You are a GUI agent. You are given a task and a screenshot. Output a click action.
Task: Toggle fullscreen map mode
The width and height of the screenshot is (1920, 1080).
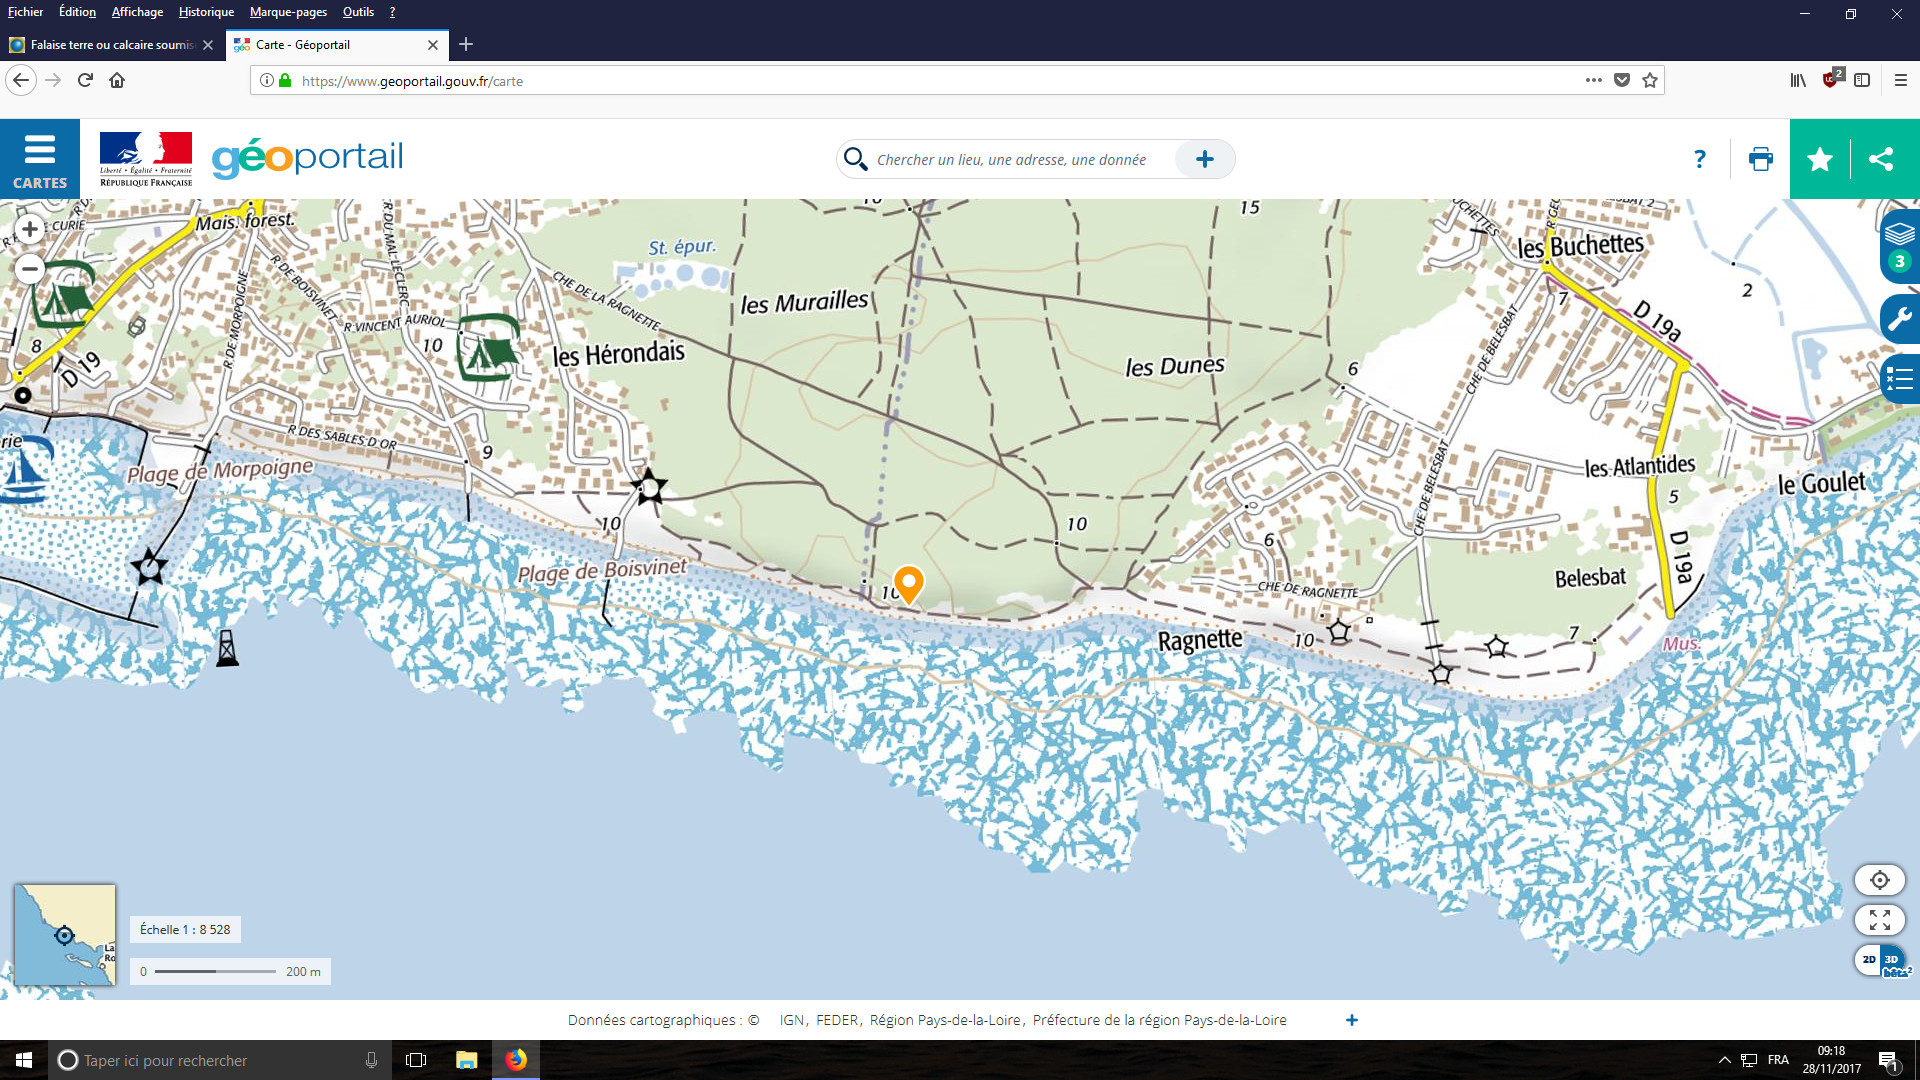click(1879, 920)
